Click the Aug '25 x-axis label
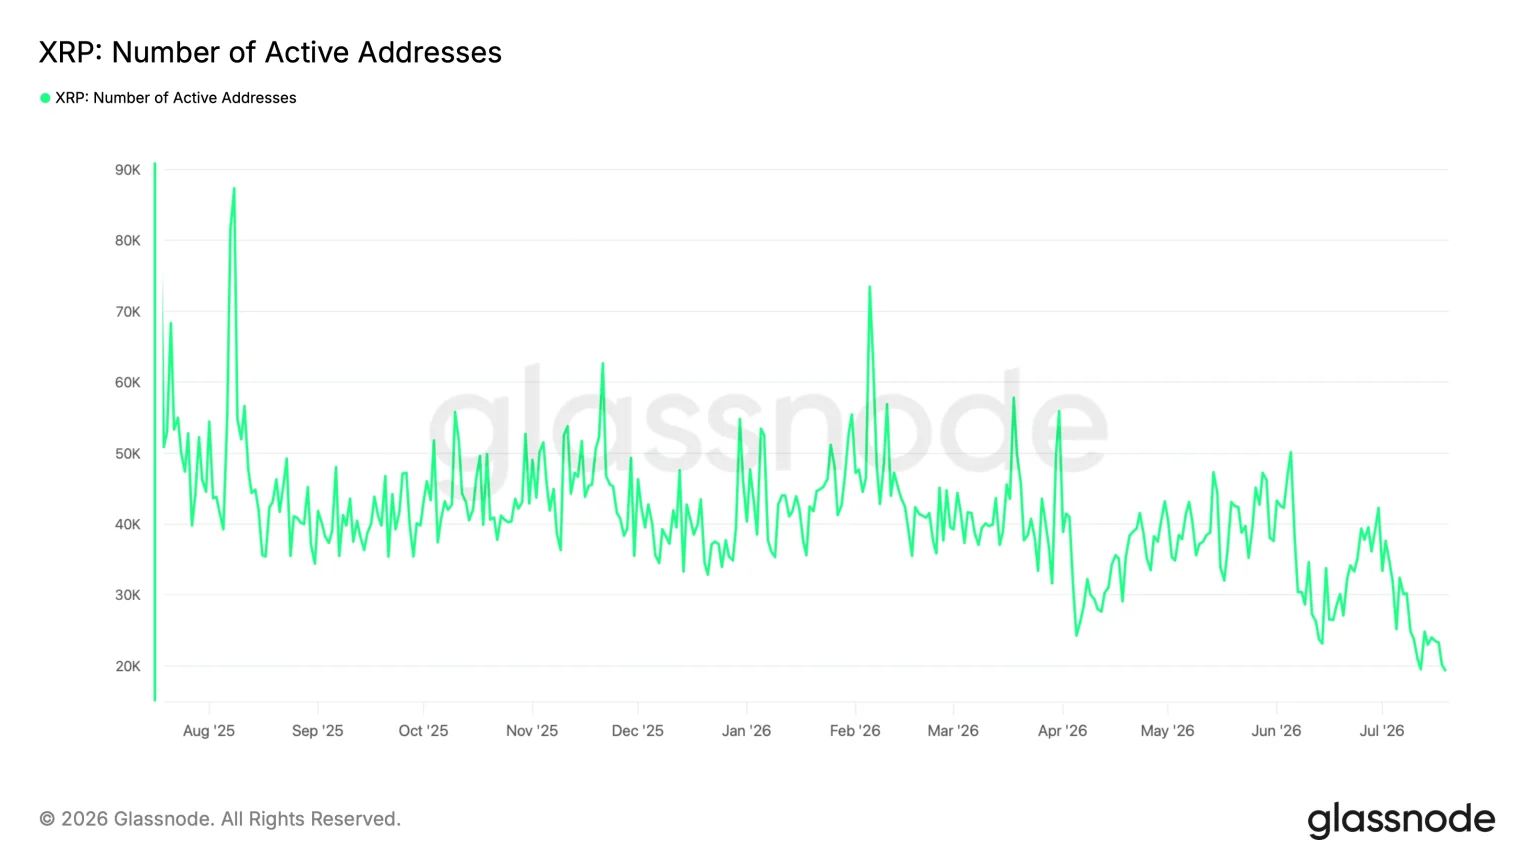This screenshot has width=1536, height=864. [x=209, y=731]
